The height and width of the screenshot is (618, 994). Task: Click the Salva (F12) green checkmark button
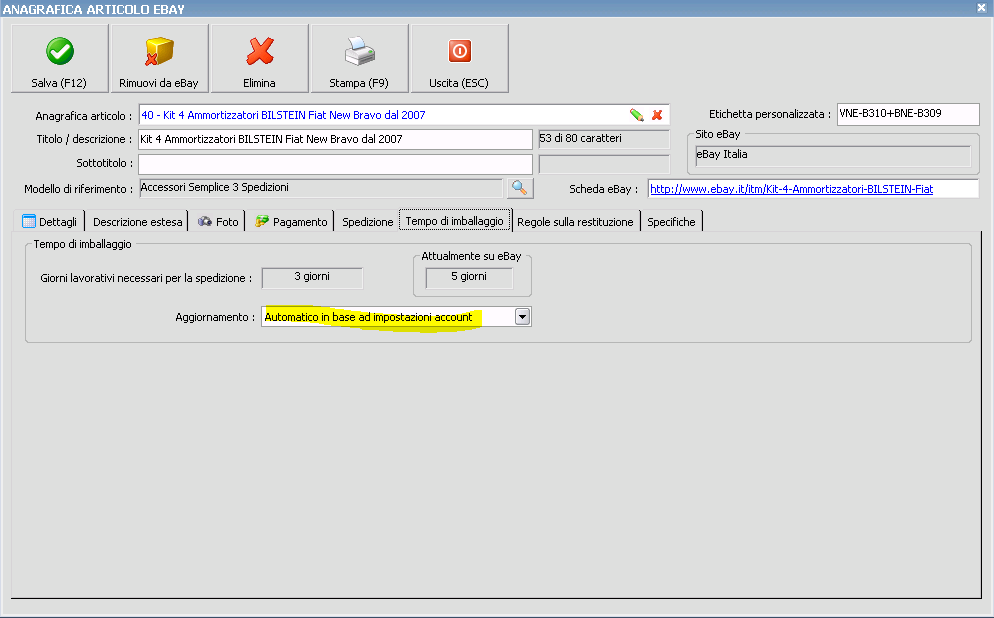[x=60, y=58]
